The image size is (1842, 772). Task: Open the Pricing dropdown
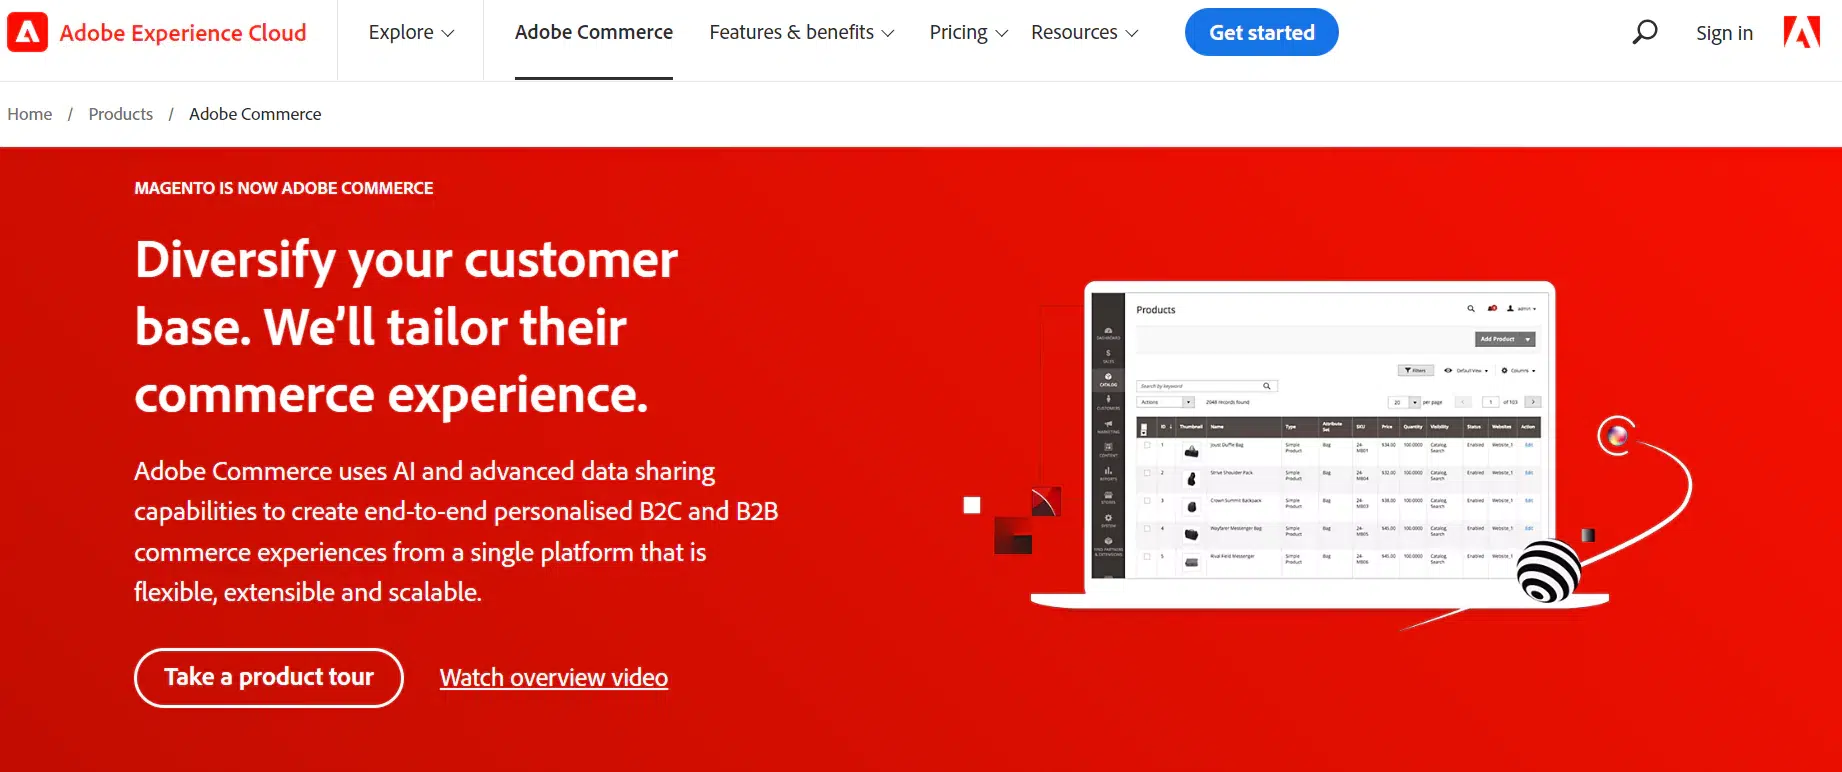coord(968,33)
